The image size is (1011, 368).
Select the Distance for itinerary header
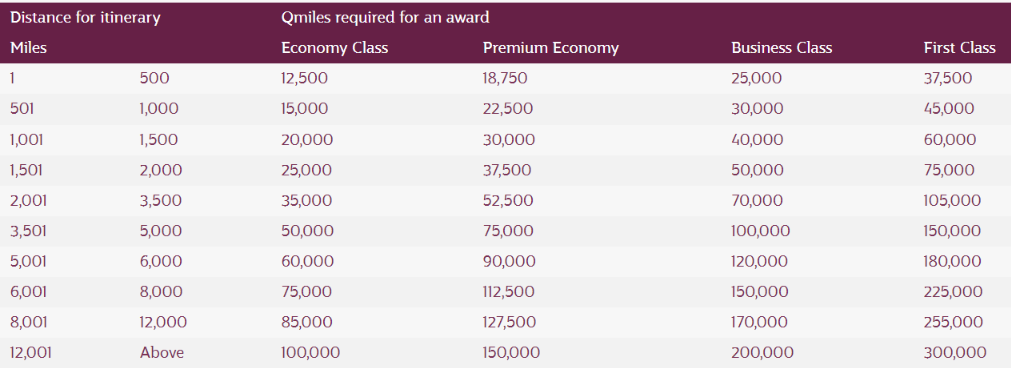85,17
